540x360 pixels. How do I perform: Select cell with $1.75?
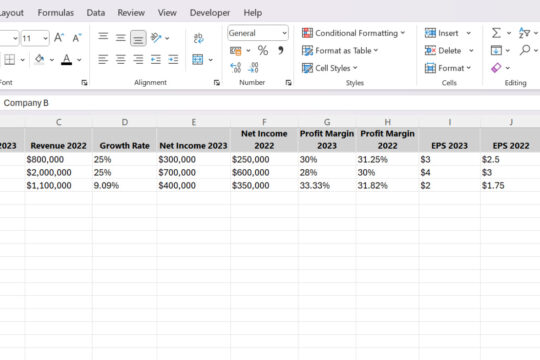(510, 186)
